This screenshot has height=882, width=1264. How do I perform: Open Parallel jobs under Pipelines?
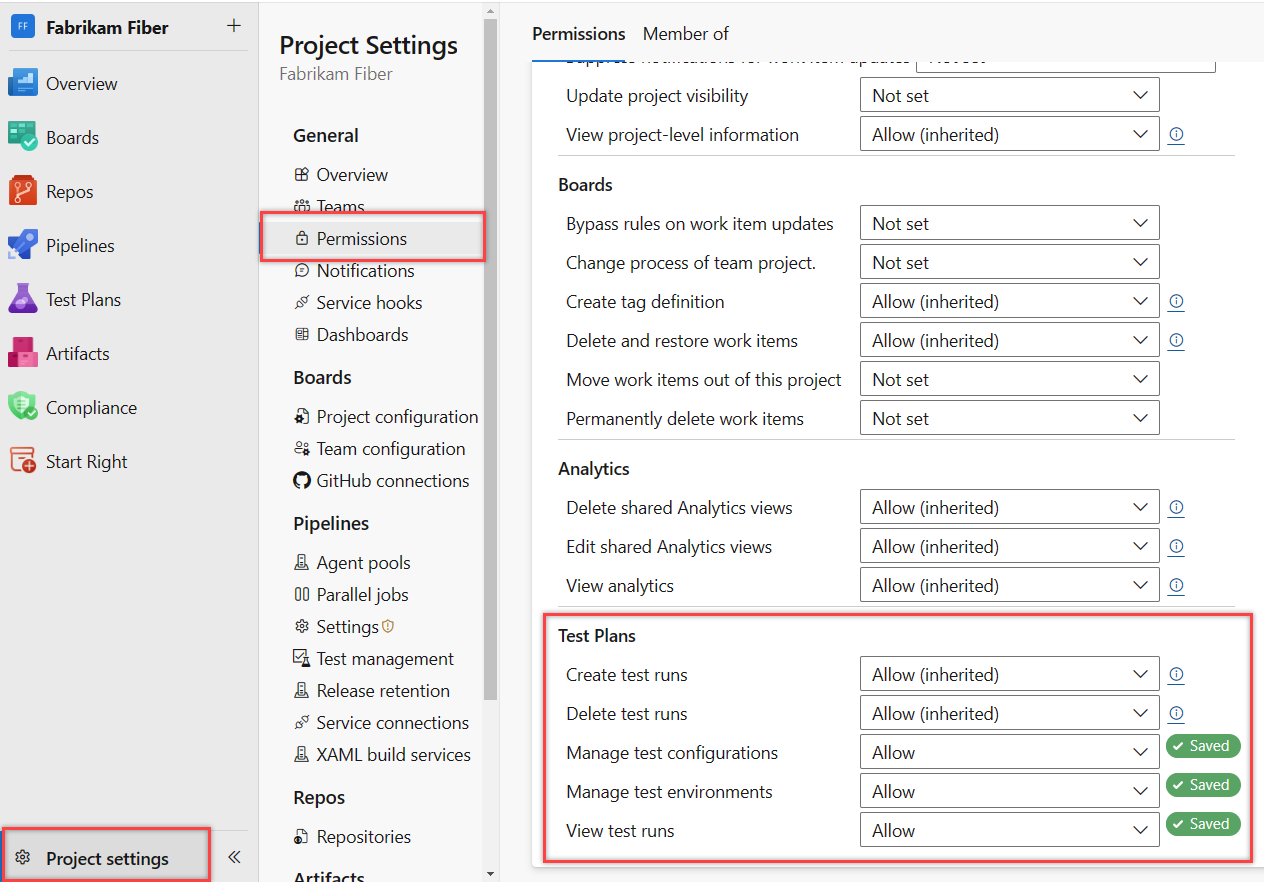363,595
